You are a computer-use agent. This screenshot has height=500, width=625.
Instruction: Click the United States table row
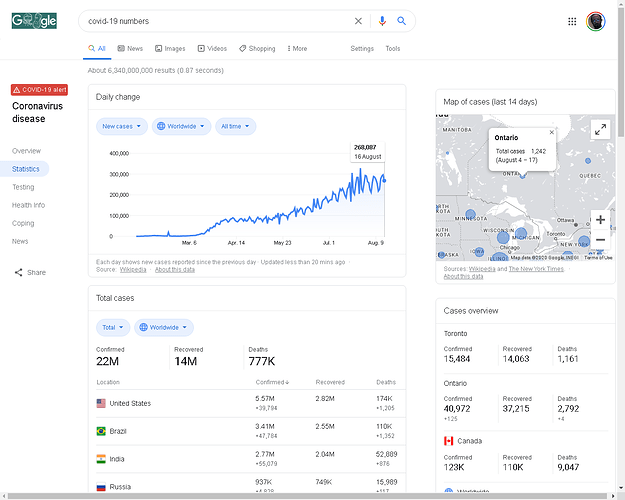251,403
